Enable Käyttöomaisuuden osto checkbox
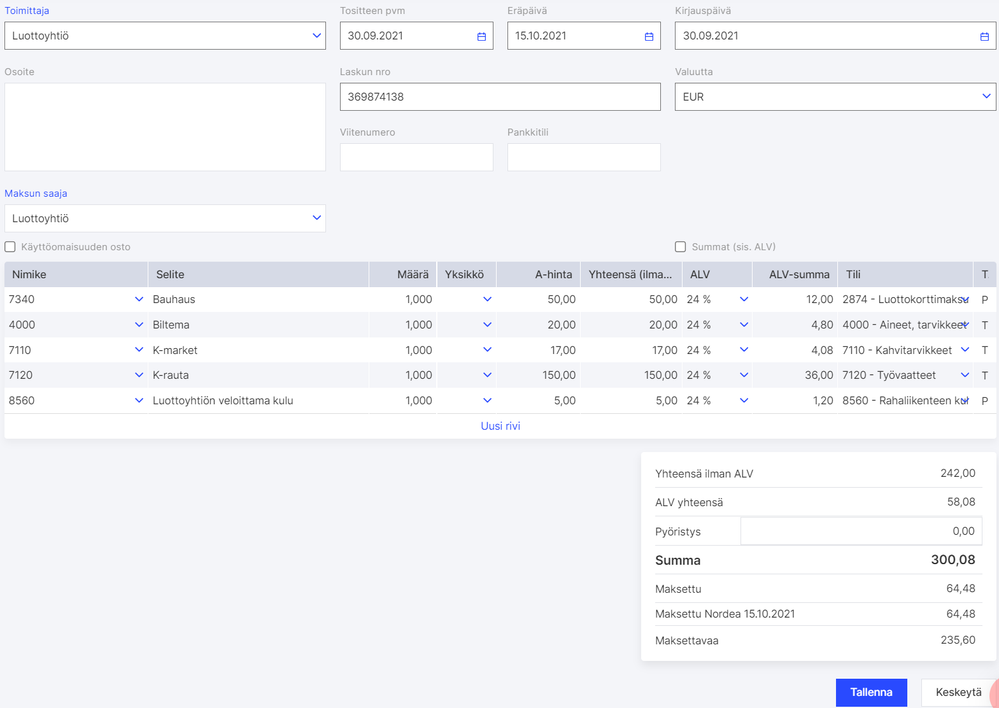 10,247
